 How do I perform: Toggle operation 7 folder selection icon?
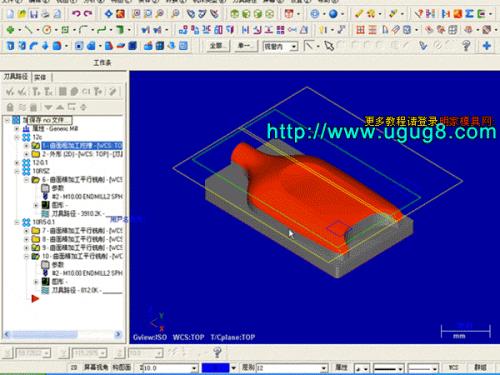pyautogui.click(x=36, y=230)
